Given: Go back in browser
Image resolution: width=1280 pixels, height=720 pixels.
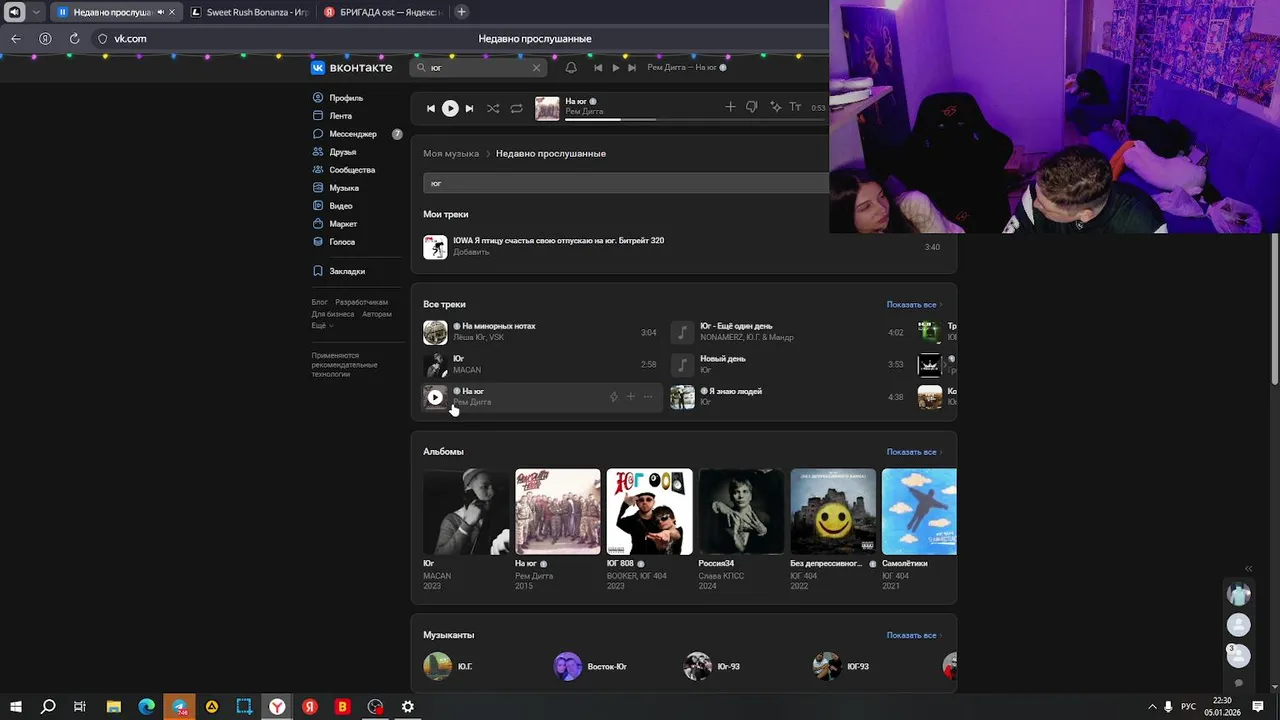Looking at the screenshot, I should click(16, 39).
